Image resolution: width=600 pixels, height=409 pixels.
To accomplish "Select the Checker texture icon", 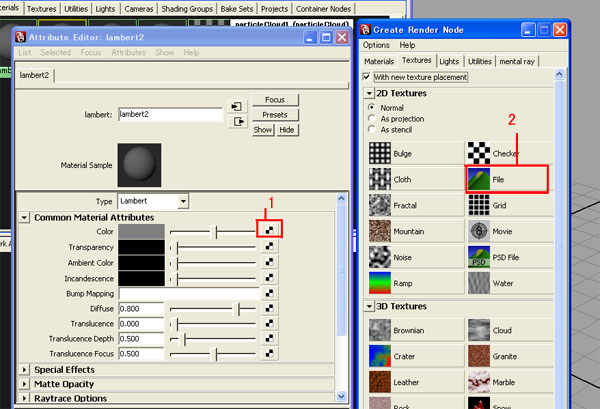I will [480, 153].
